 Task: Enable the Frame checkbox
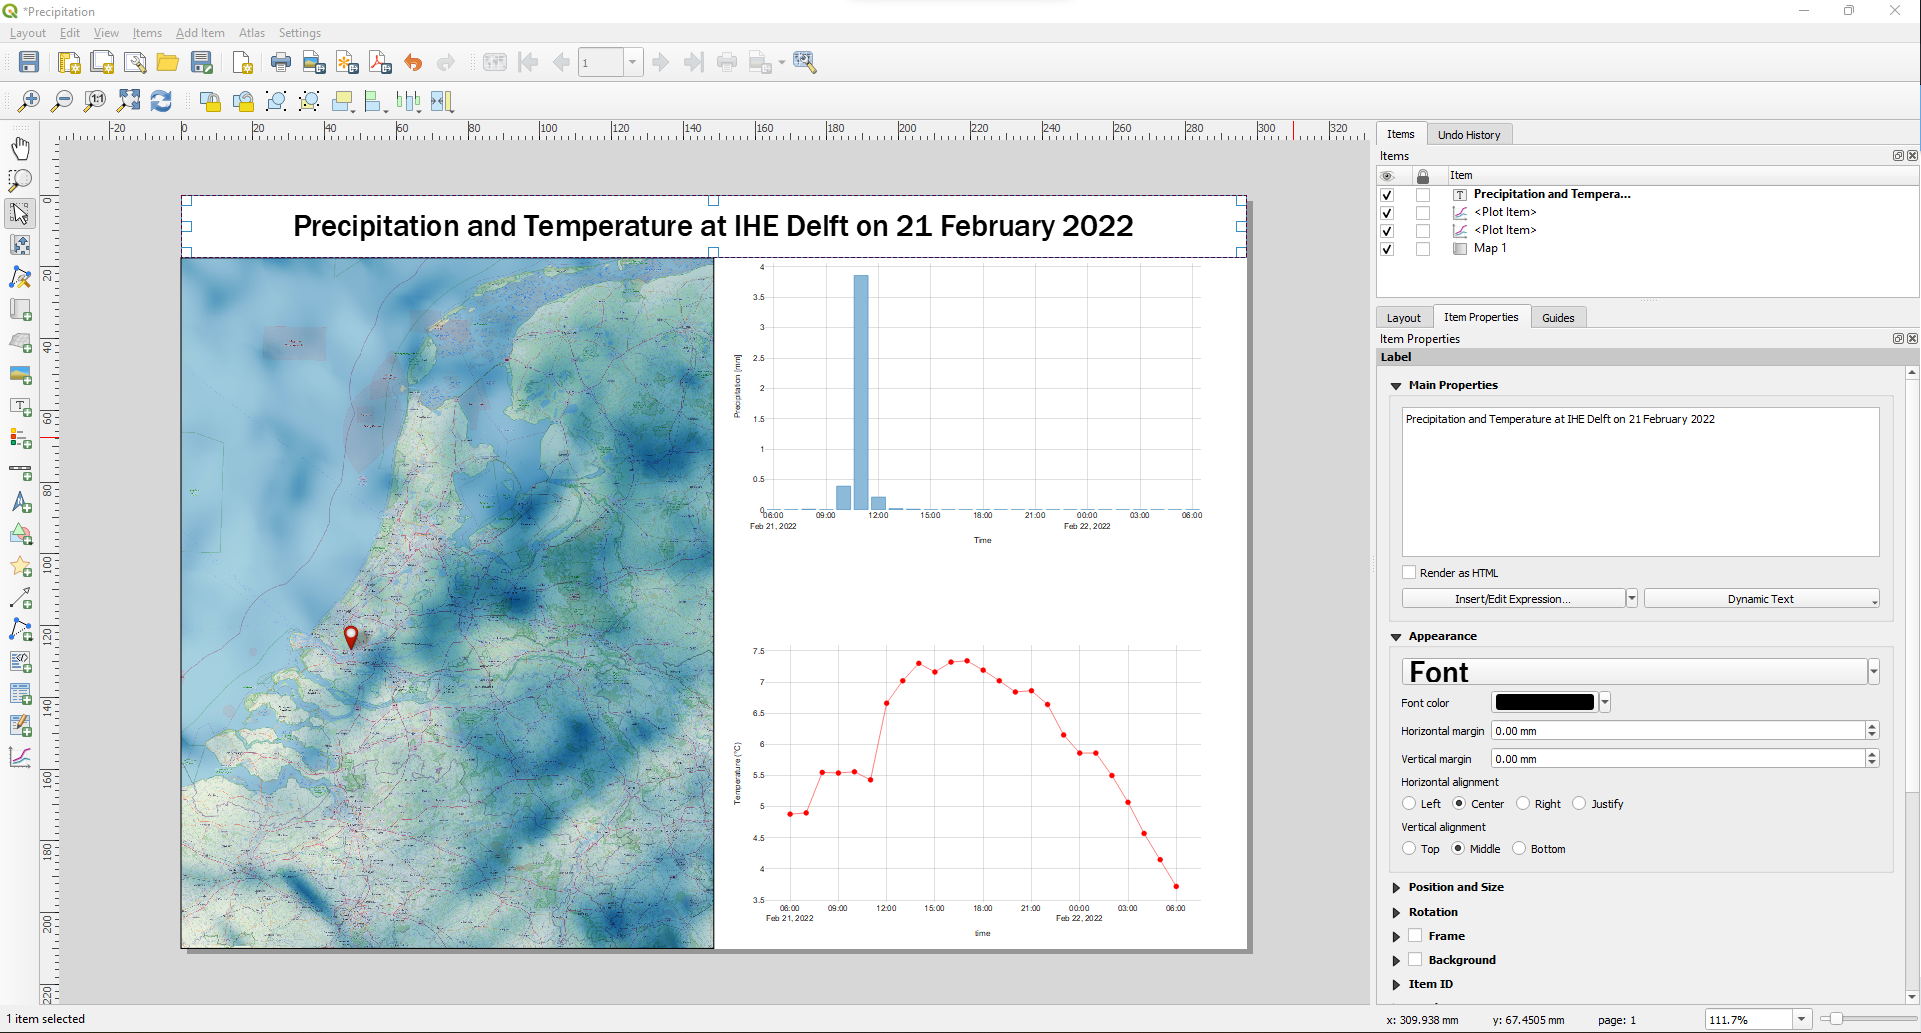tap(1416, 936)
